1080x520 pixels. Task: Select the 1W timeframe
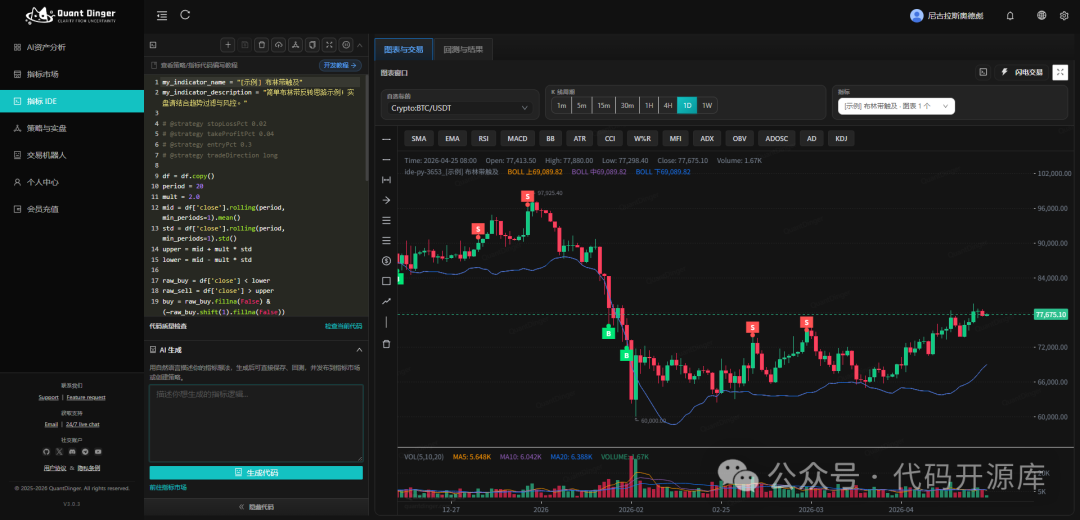(x=707, y=105)
